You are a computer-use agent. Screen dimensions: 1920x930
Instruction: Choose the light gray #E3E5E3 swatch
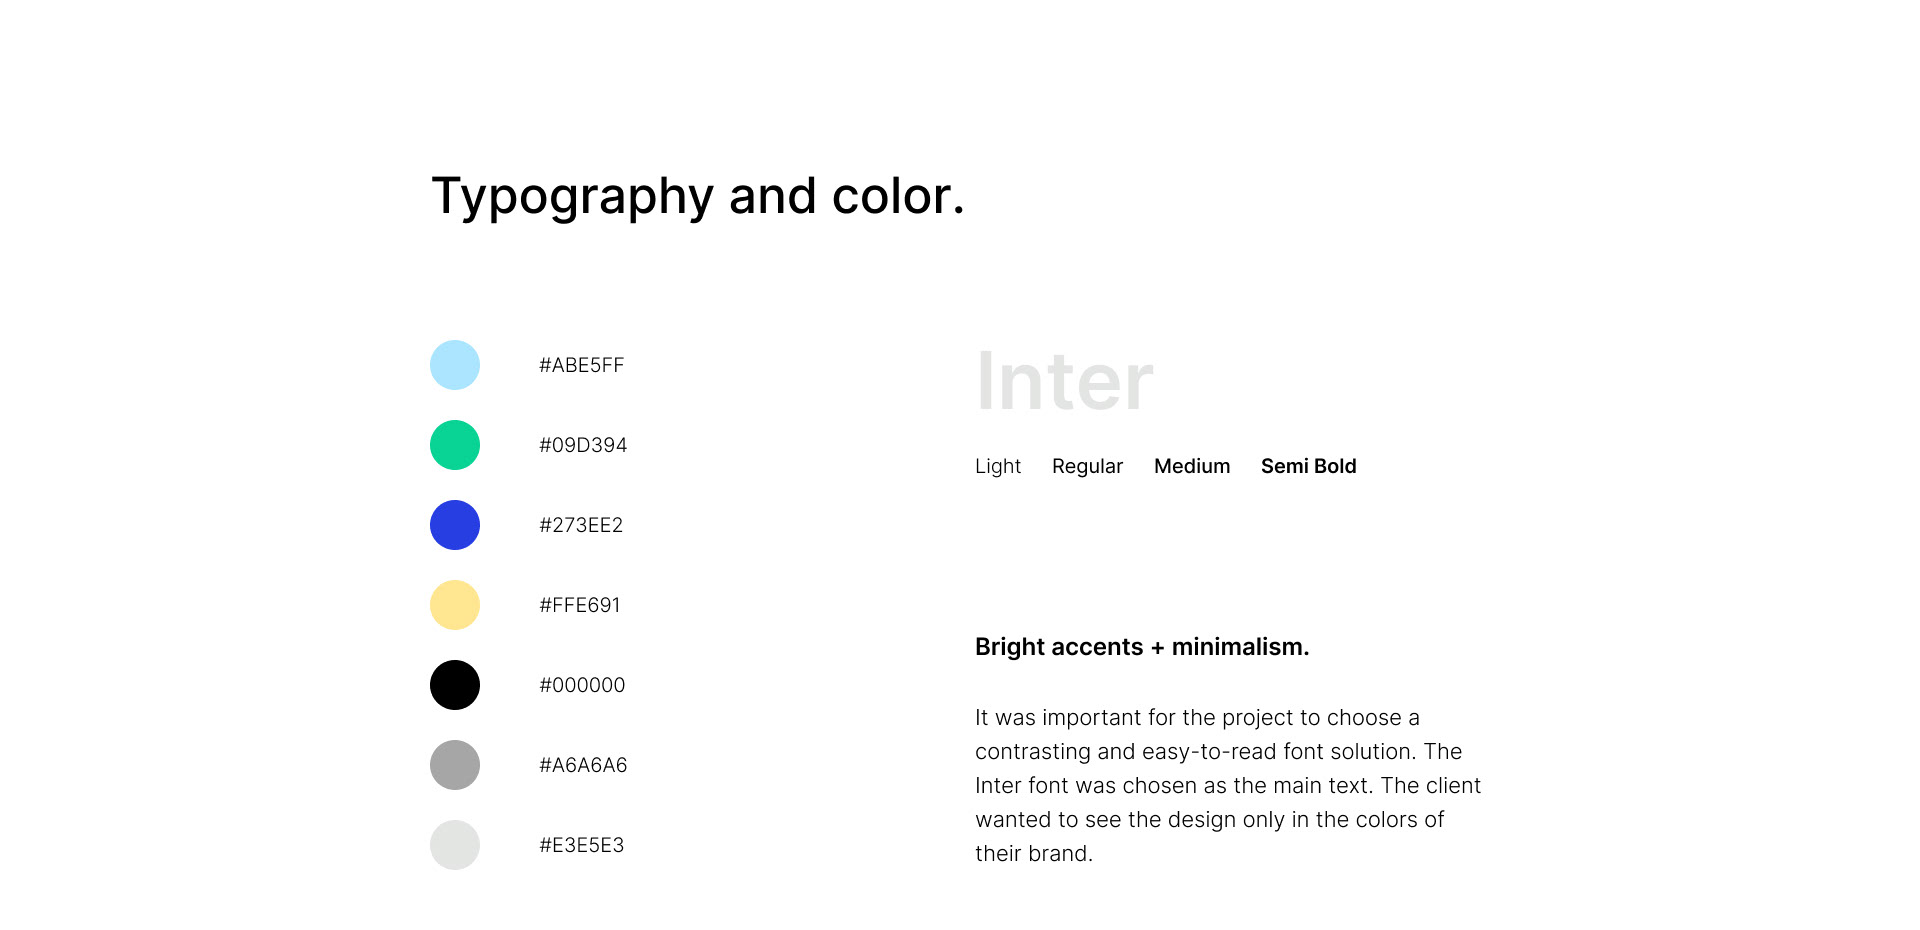click(455, 845)
